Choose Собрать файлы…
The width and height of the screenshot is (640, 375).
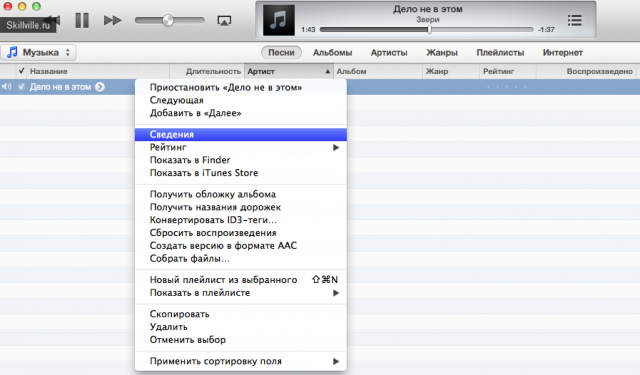point(241,259)
